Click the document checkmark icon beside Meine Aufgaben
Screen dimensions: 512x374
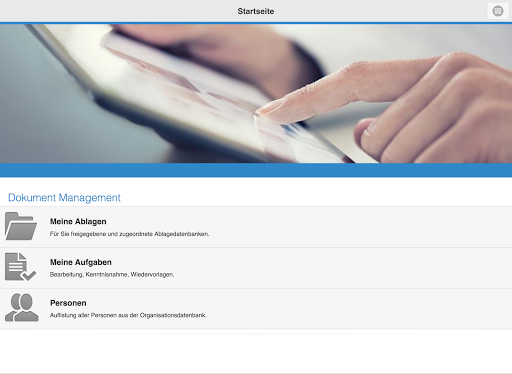pyautogui.click(x=20, y=267)
